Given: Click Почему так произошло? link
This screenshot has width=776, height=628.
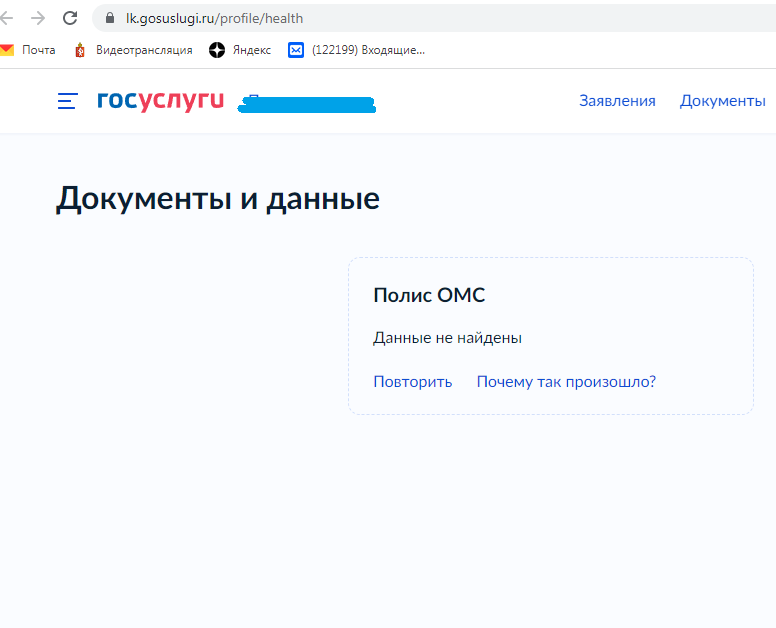Looking at the screenshot, I should [566, 382].
